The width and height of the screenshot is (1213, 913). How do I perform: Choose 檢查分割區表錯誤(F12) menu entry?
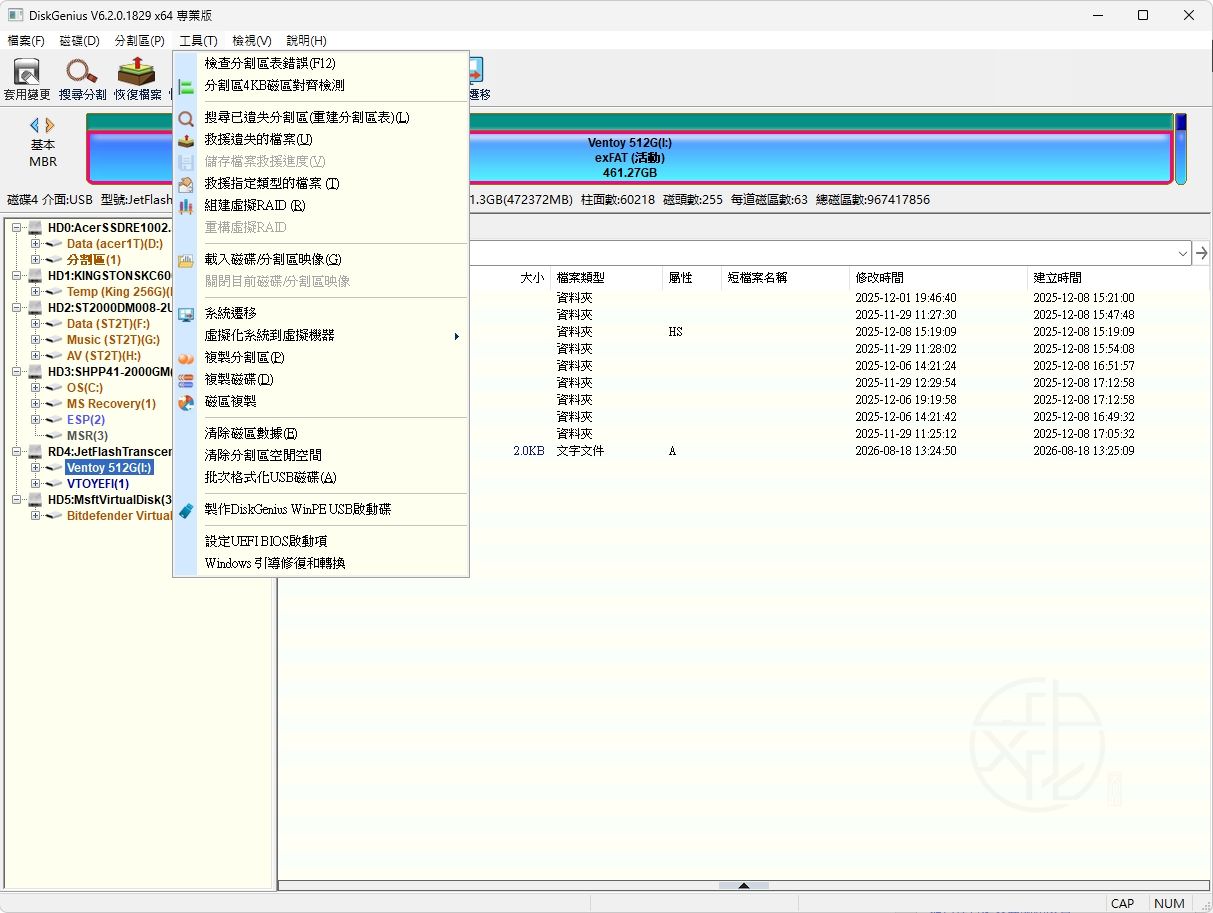point(321,63)
